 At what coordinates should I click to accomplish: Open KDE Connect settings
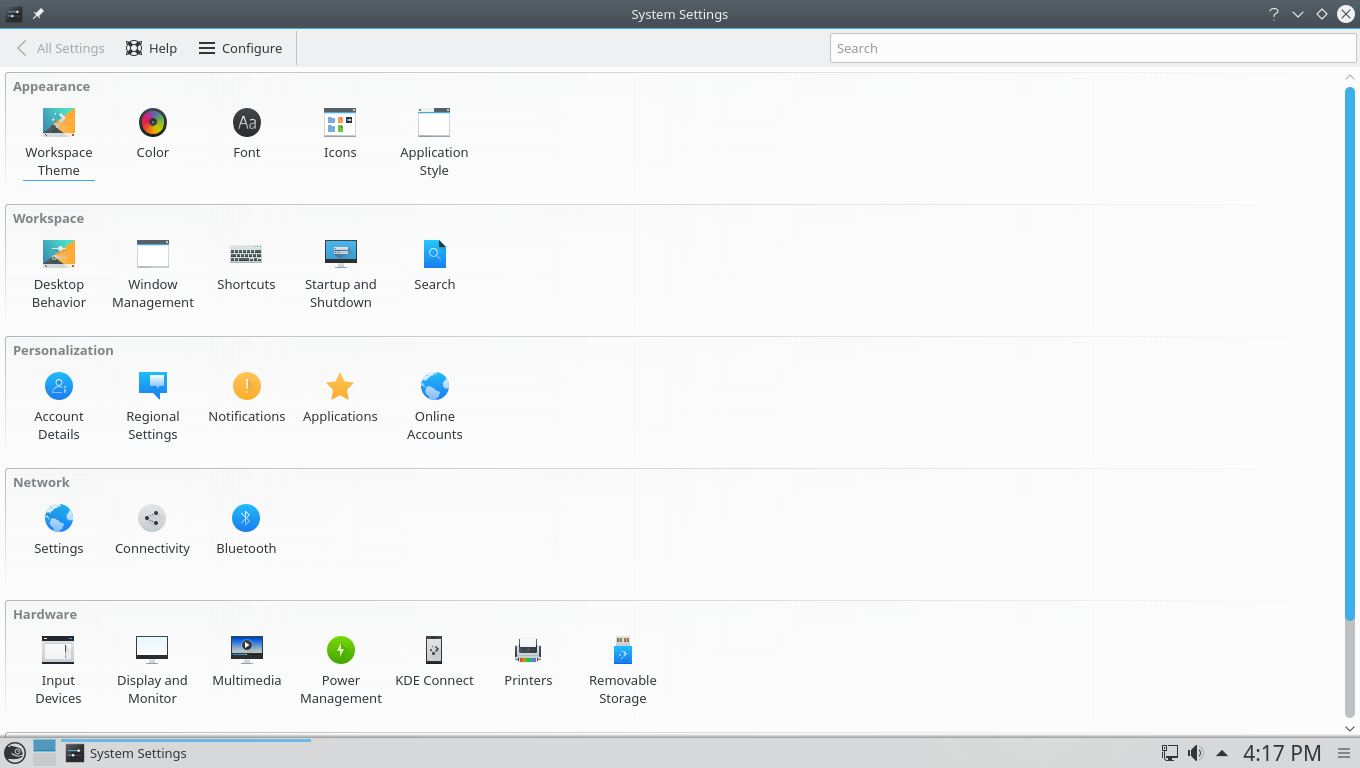(434, 662)
